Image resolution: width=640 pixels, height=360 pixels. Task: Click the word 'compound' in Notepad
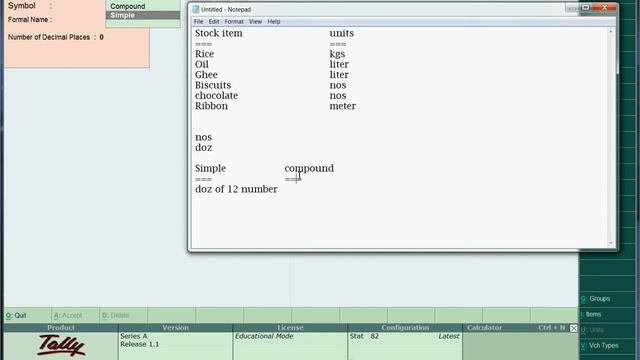[309, 169]
